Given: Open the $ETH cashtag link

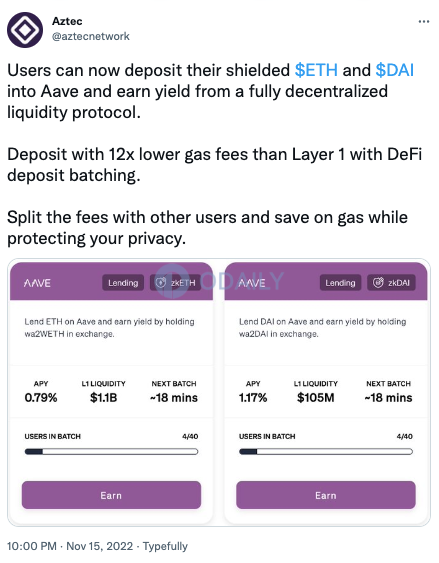Looking at the screenshot, I should (316, 70).
